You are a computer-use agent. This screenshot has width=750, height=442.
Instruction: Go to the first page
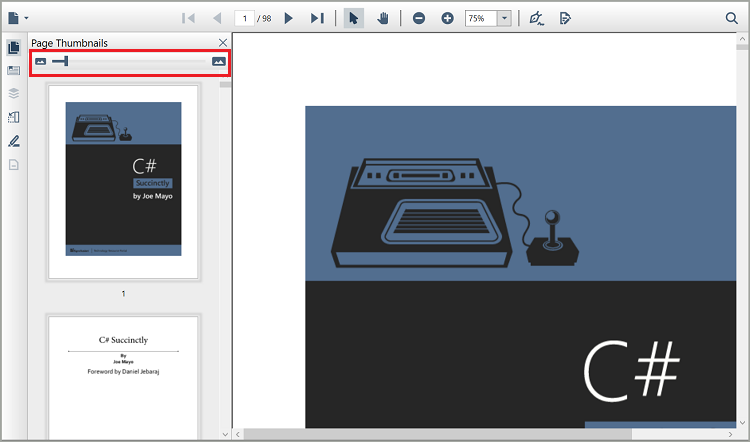coord(187,18)
